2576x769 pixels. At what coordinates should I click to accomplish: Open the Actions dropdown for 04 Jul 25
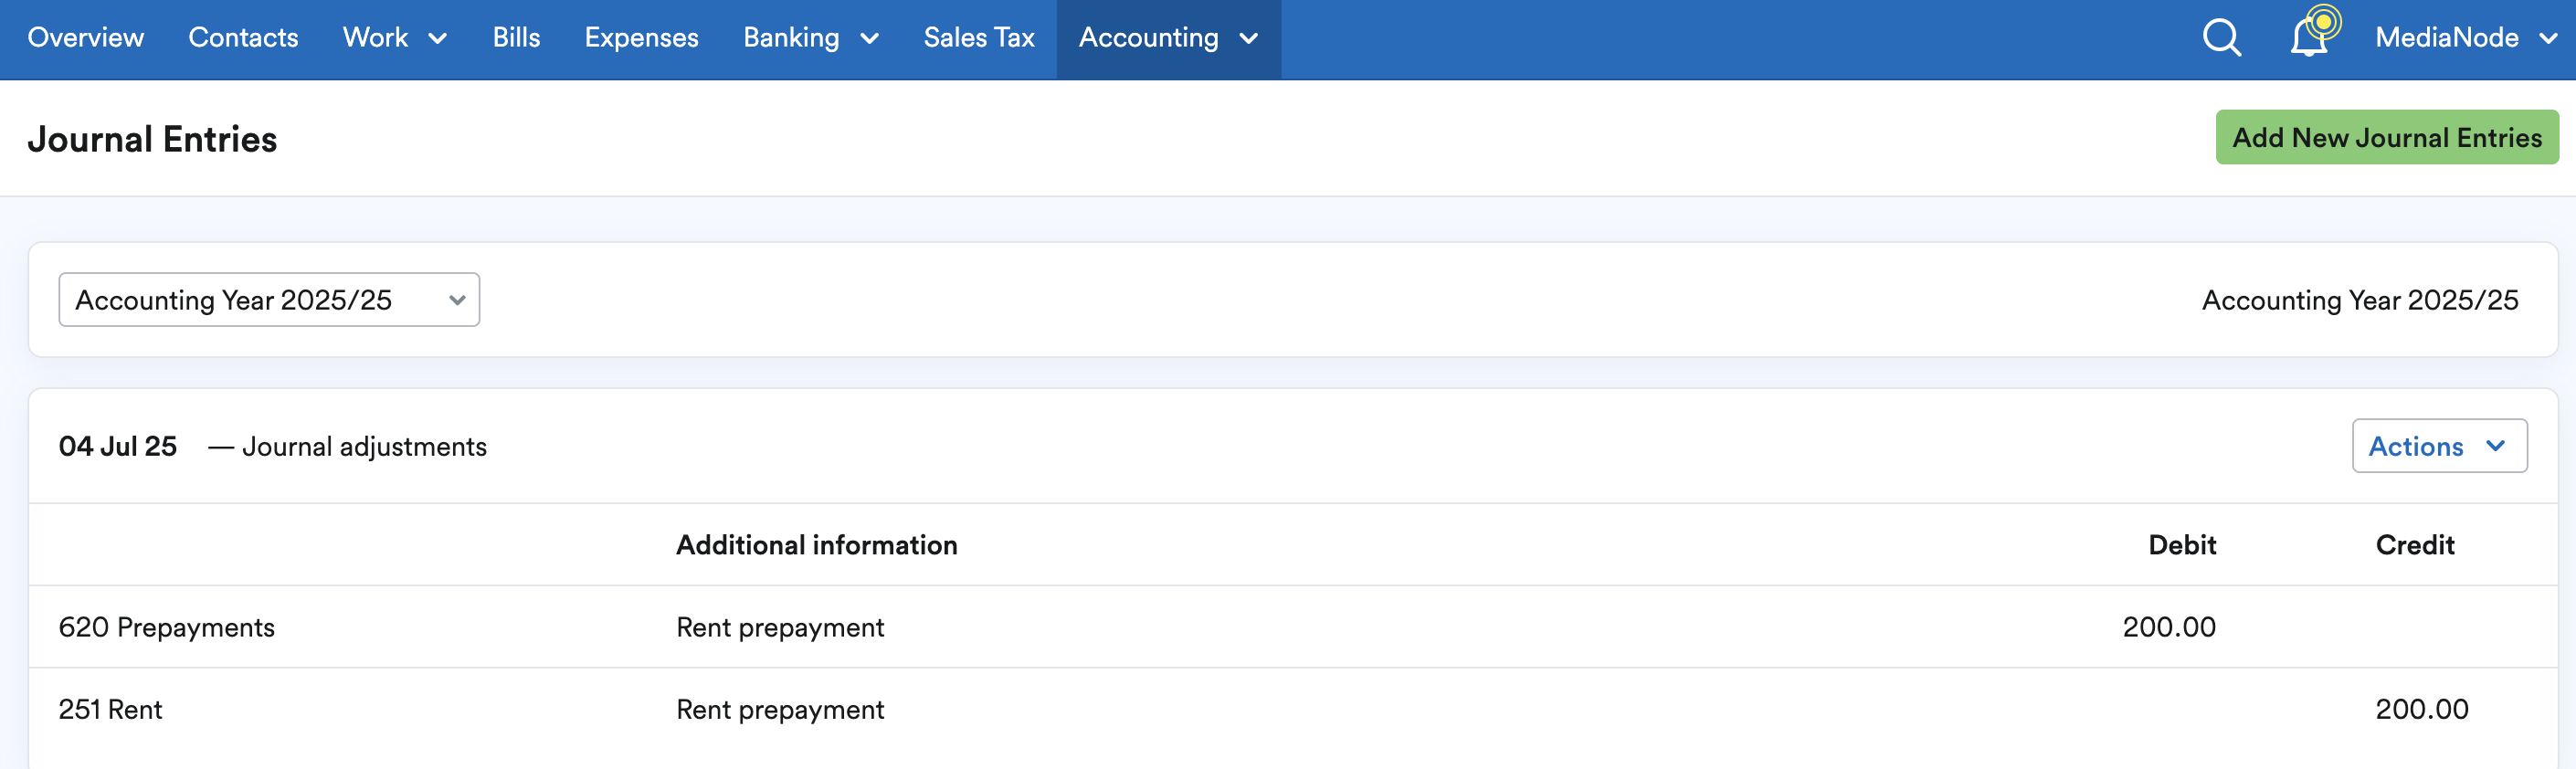pos(2438,446)
